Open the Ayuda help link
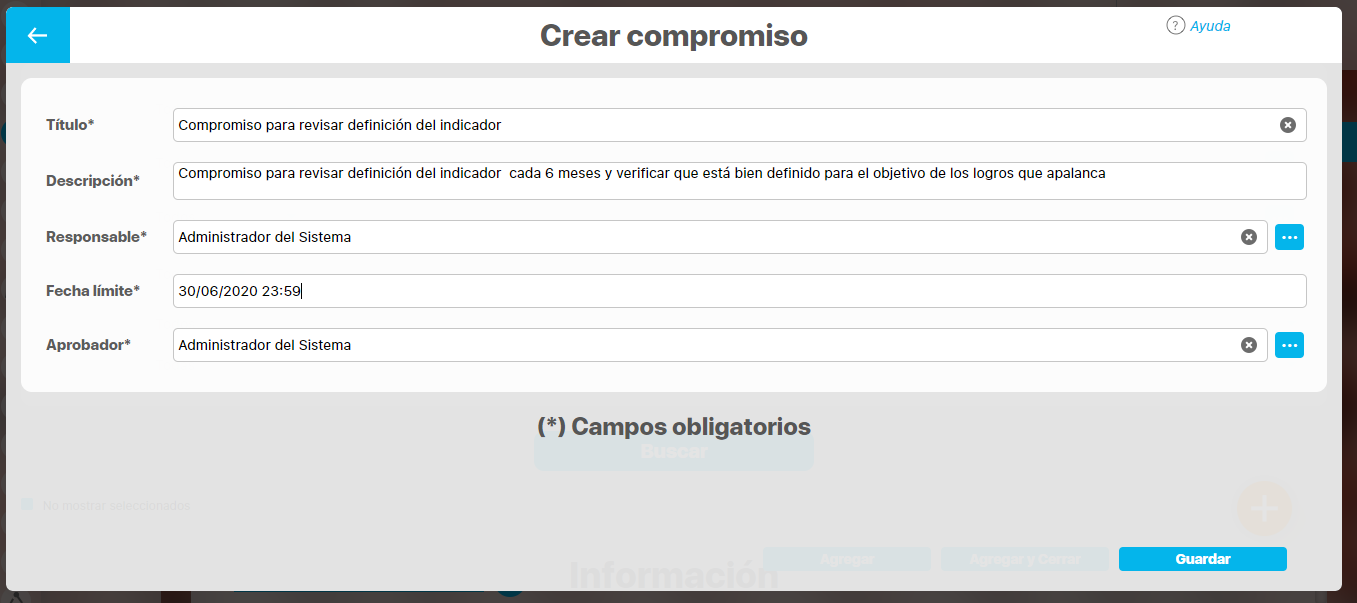The height and width of the screenshot is (603, 1357). point(1210,26)
